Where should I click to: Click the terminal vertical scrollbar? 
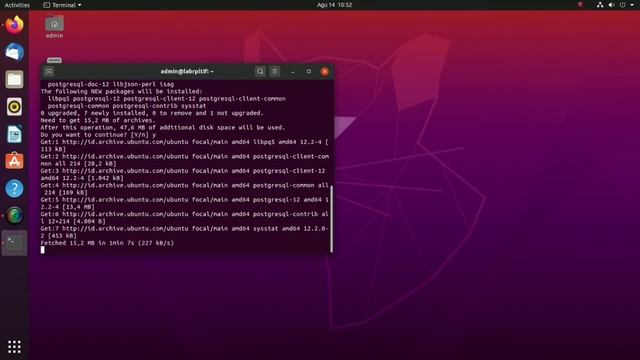click(x=331, y=219)
